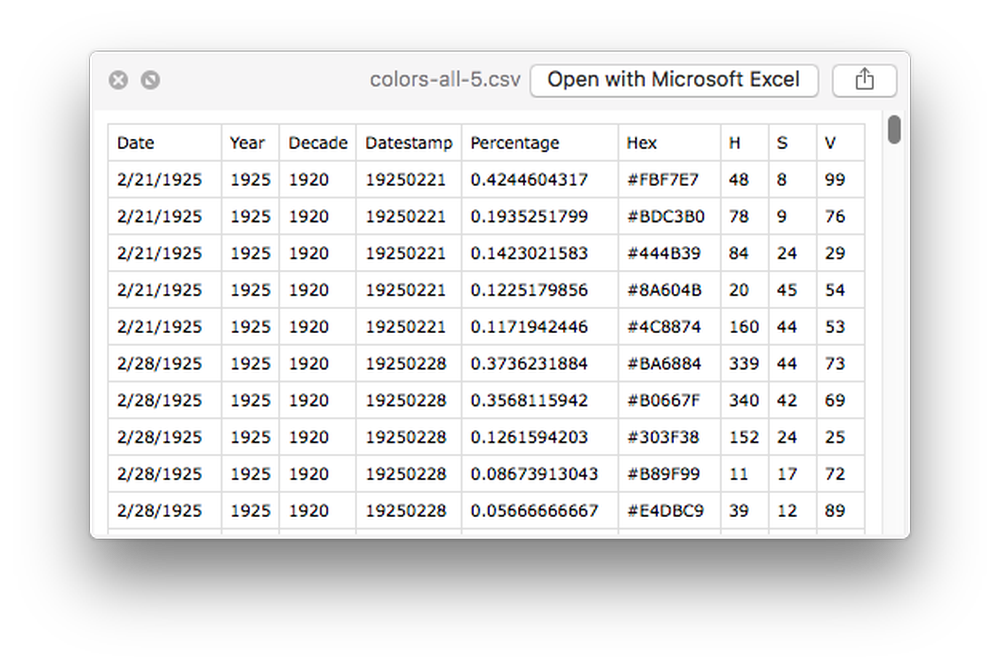Click H value 152

click(744, 437)
